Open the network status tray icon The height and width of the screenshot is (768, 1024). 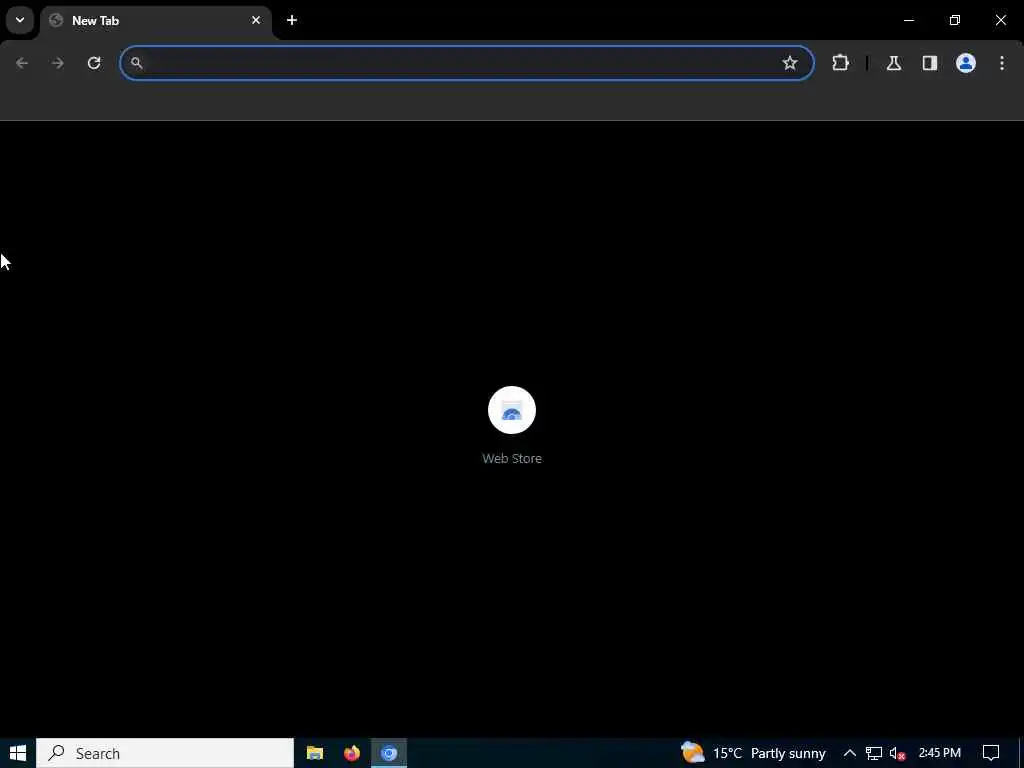[x=874, y=753]
